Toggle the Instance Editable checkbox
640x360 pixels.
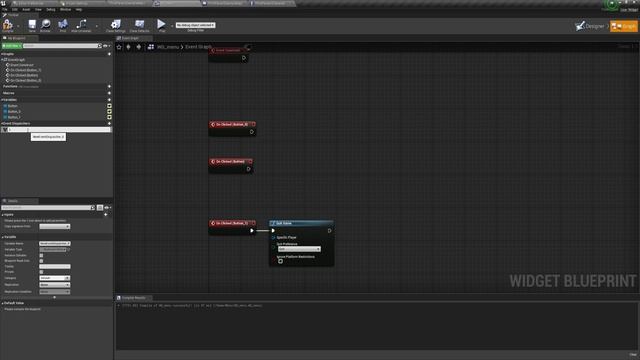41,255
